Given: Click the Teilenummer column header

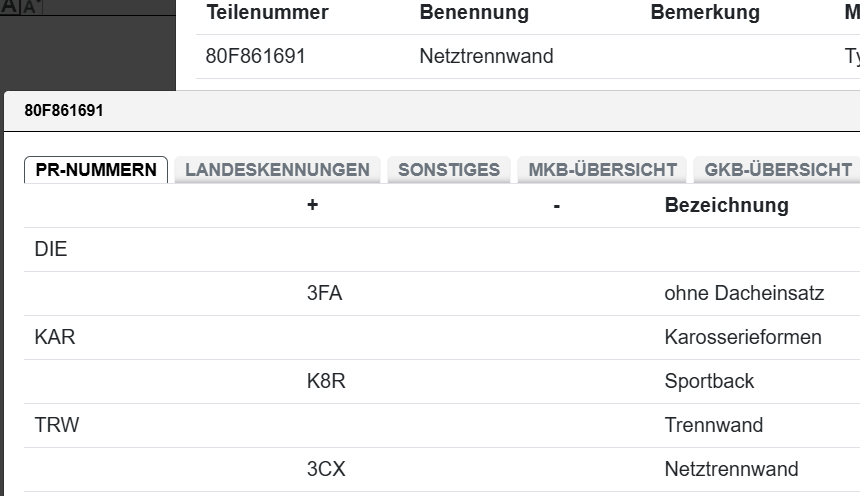Looking at the screenshot, I should coord(267,13).
